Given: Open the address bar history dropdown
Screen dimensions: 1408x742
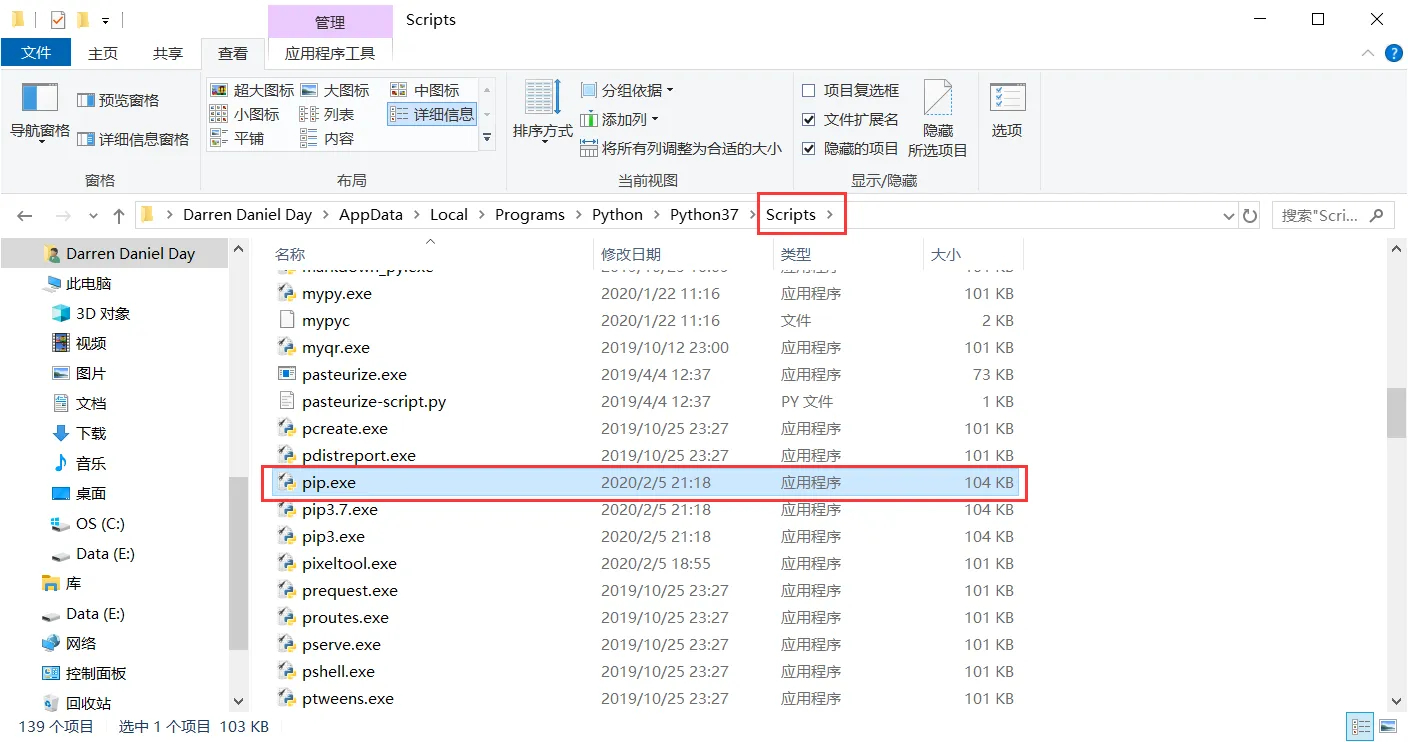Looking at the screenshot, I should [1229, 215].
